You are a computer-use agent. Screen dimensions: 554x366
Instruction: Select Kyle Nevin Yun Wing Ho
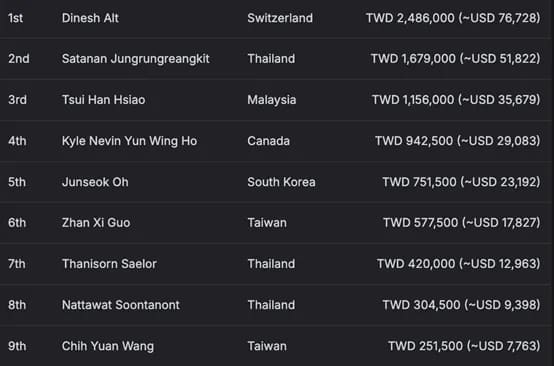(129, 141)
